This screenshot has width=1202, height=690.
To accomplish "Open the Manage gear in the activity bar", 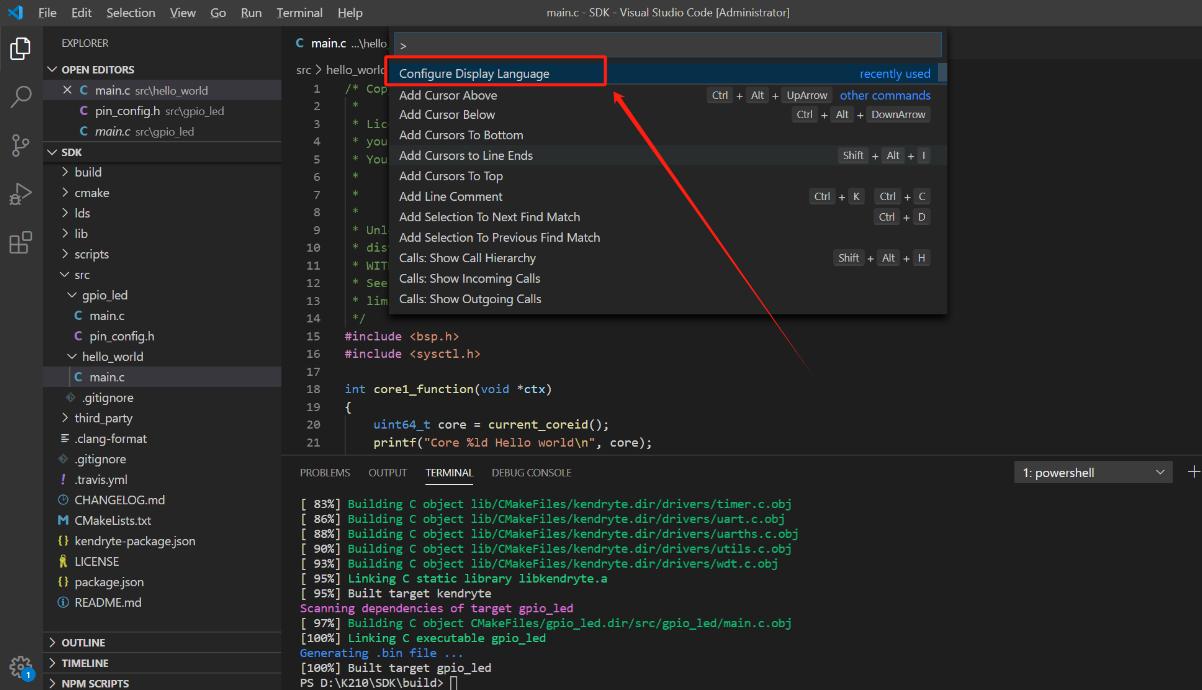I will [x=20, y=667].
